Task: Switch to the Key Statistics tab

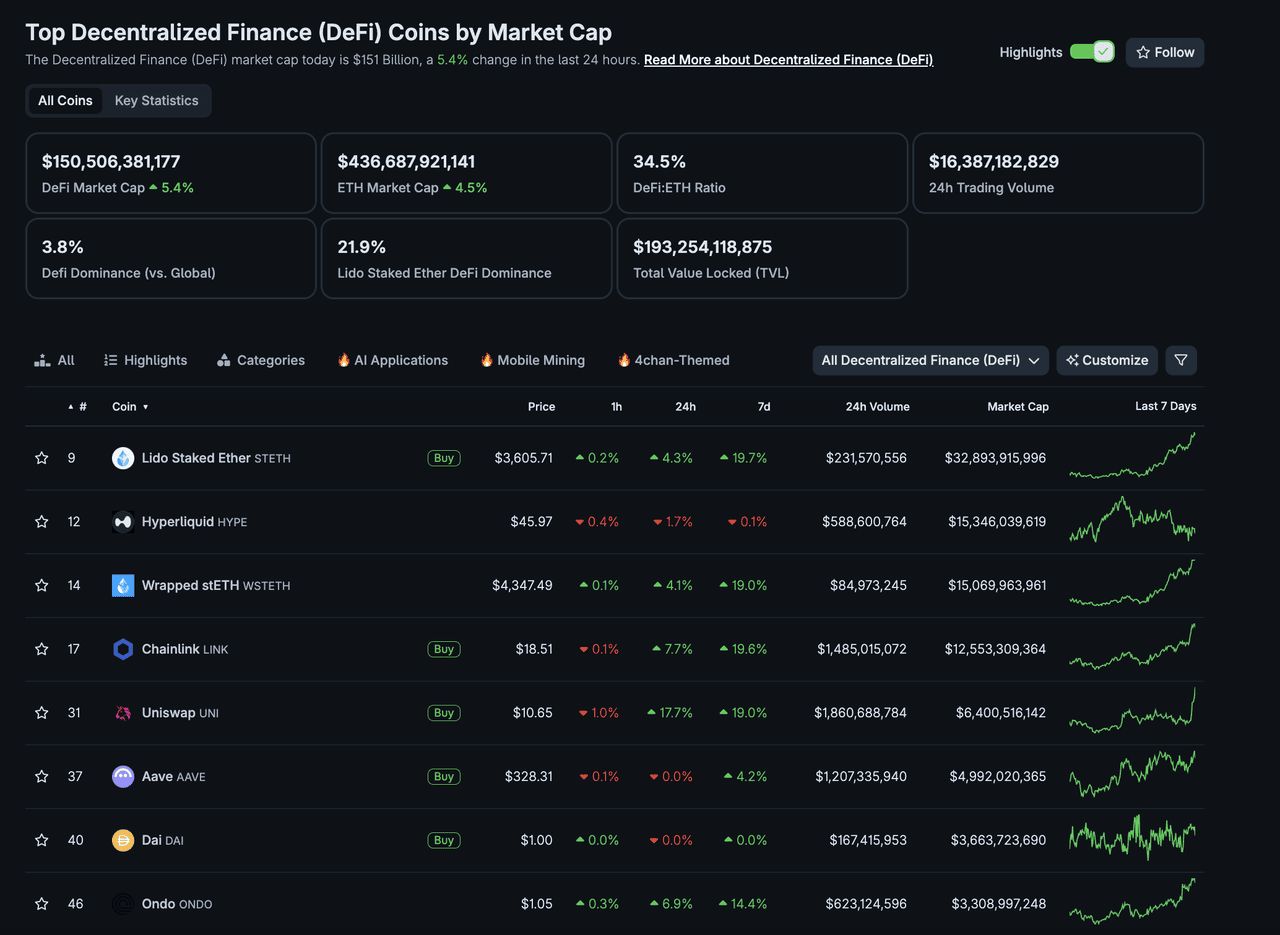Action: point(156,100)
